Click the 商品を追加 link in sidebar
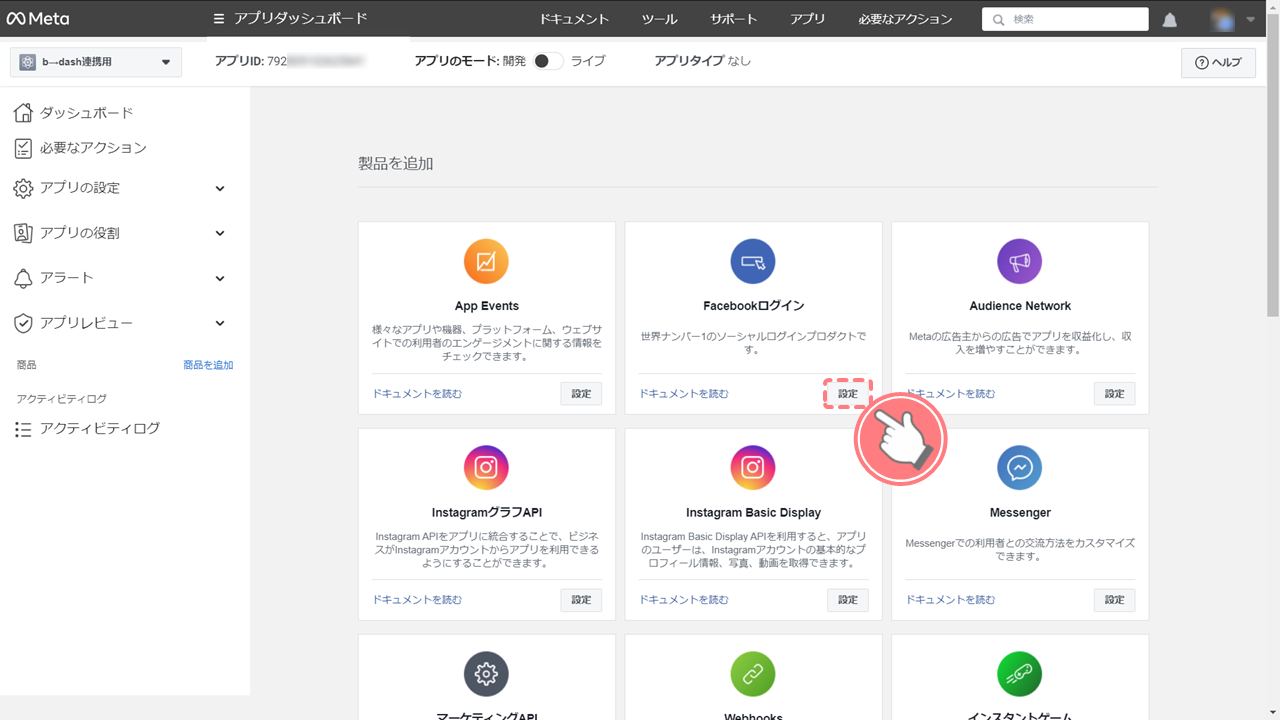The height and width of the screenshot is (720, 1280). pos(208,365)
